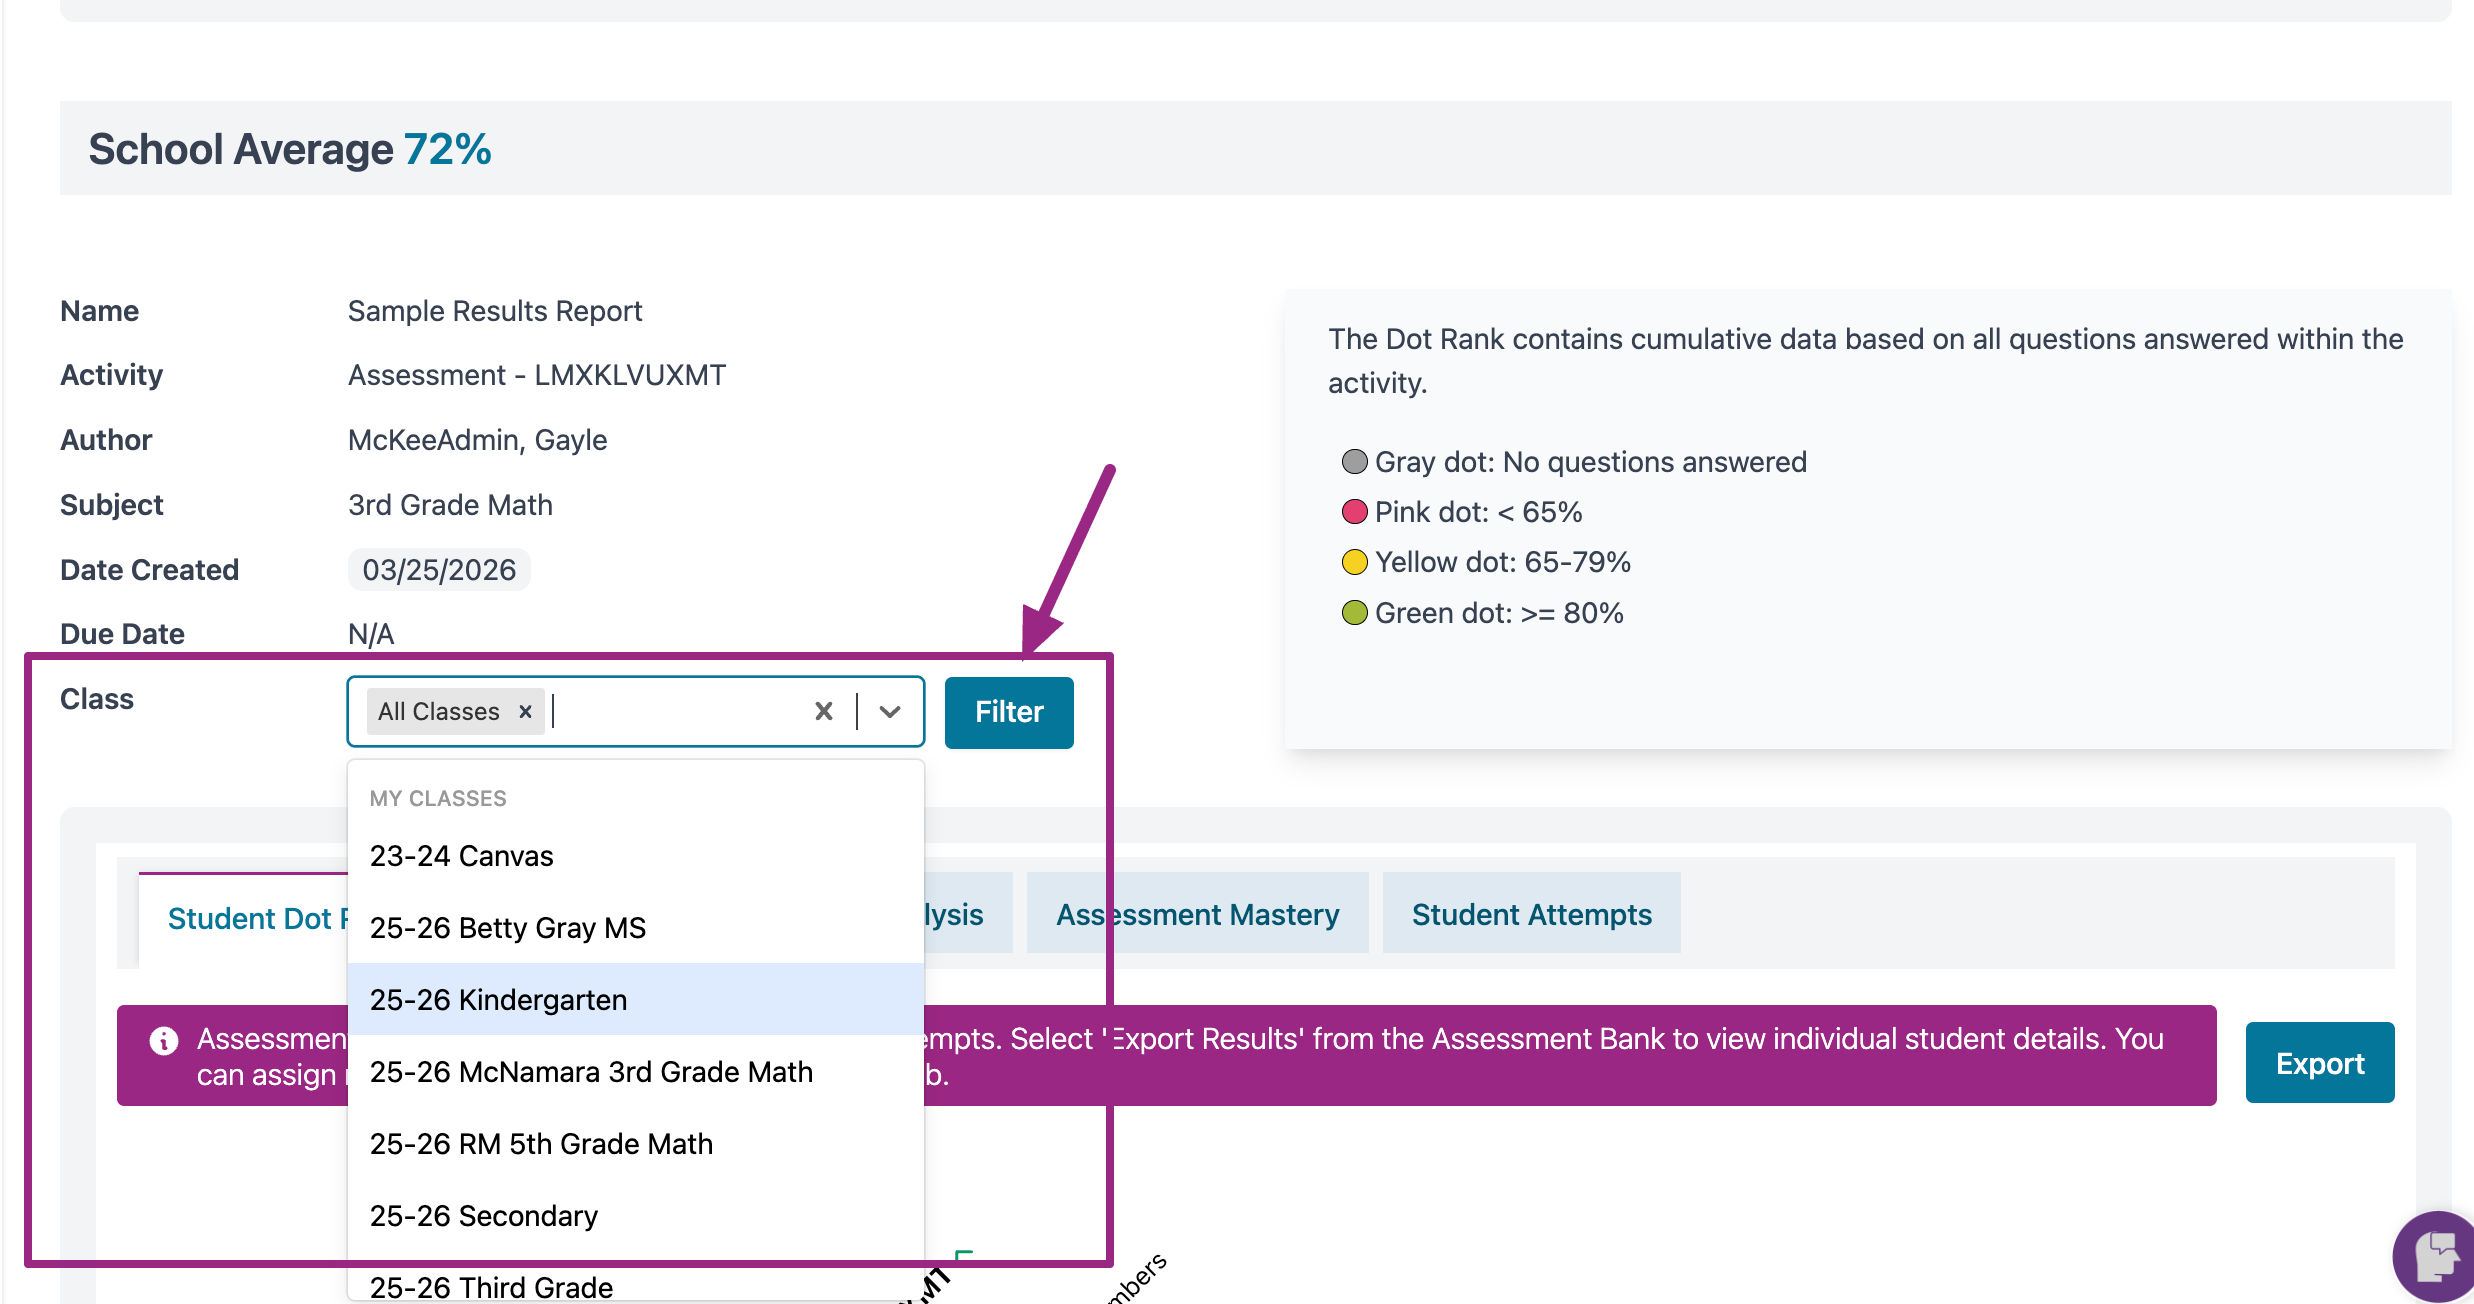
Task: Click the pink dot legend swatch
Action: [1354, 512]
